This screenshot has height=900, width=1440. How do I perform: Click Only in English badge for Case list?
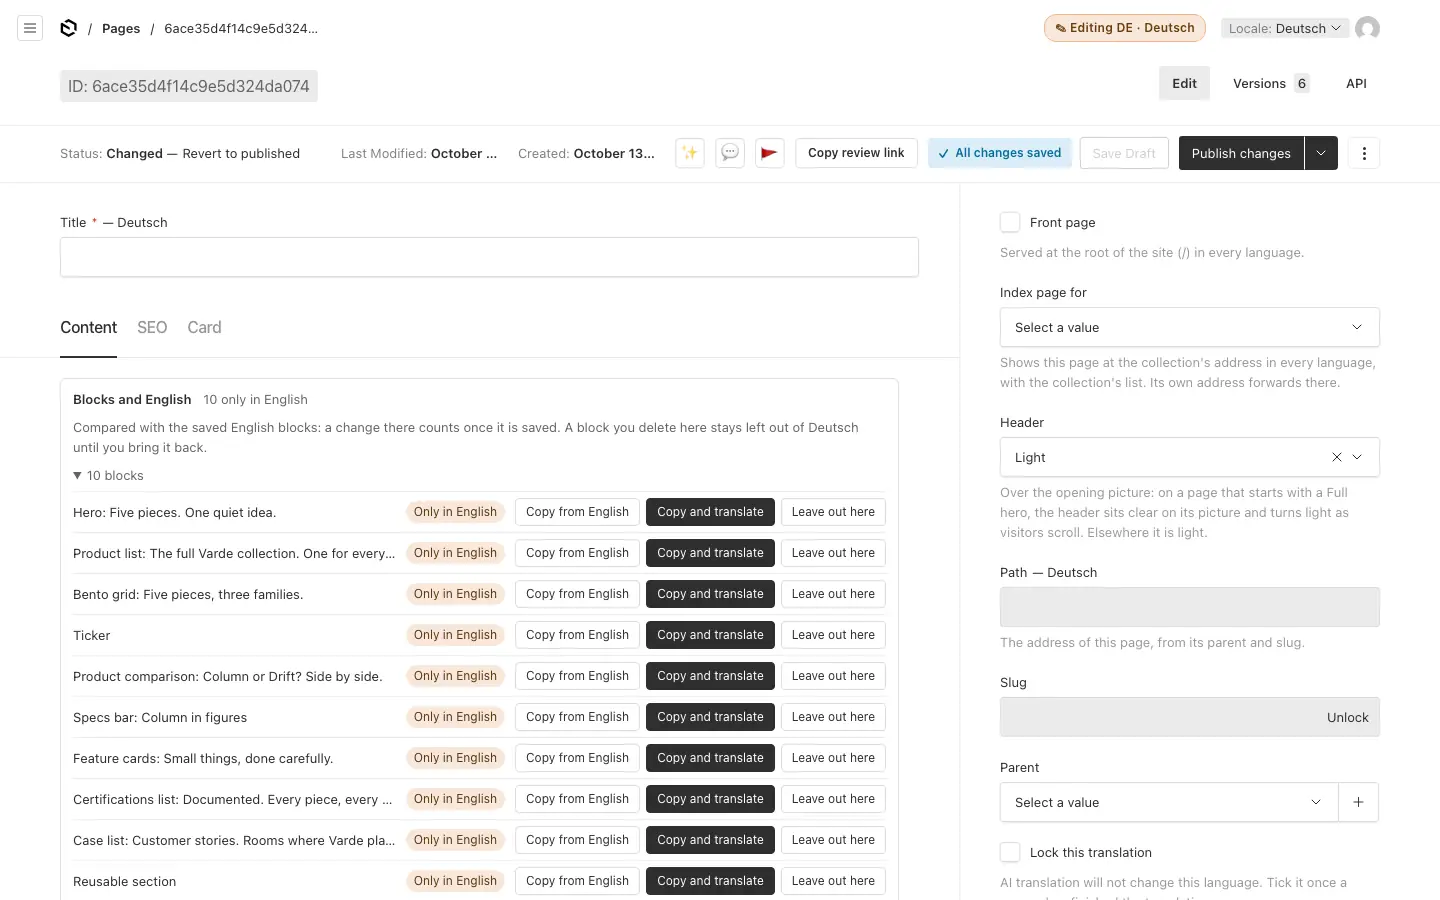(x=455, y=840)
